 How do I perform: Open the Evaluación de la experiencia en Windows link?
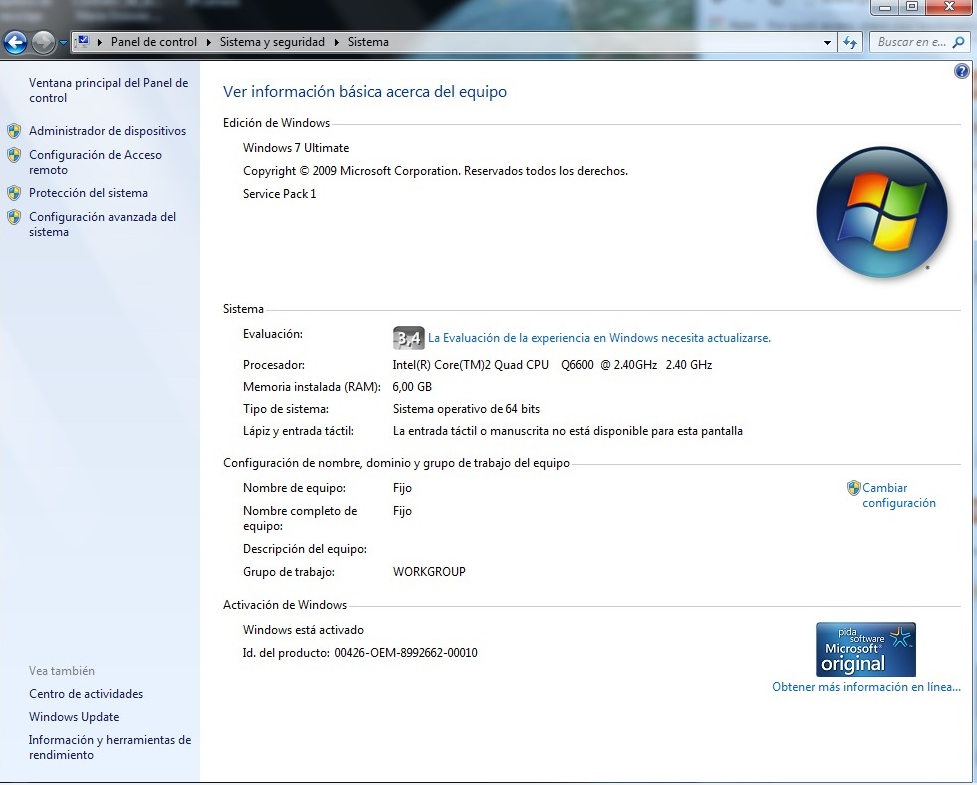[x=599, y=338]
